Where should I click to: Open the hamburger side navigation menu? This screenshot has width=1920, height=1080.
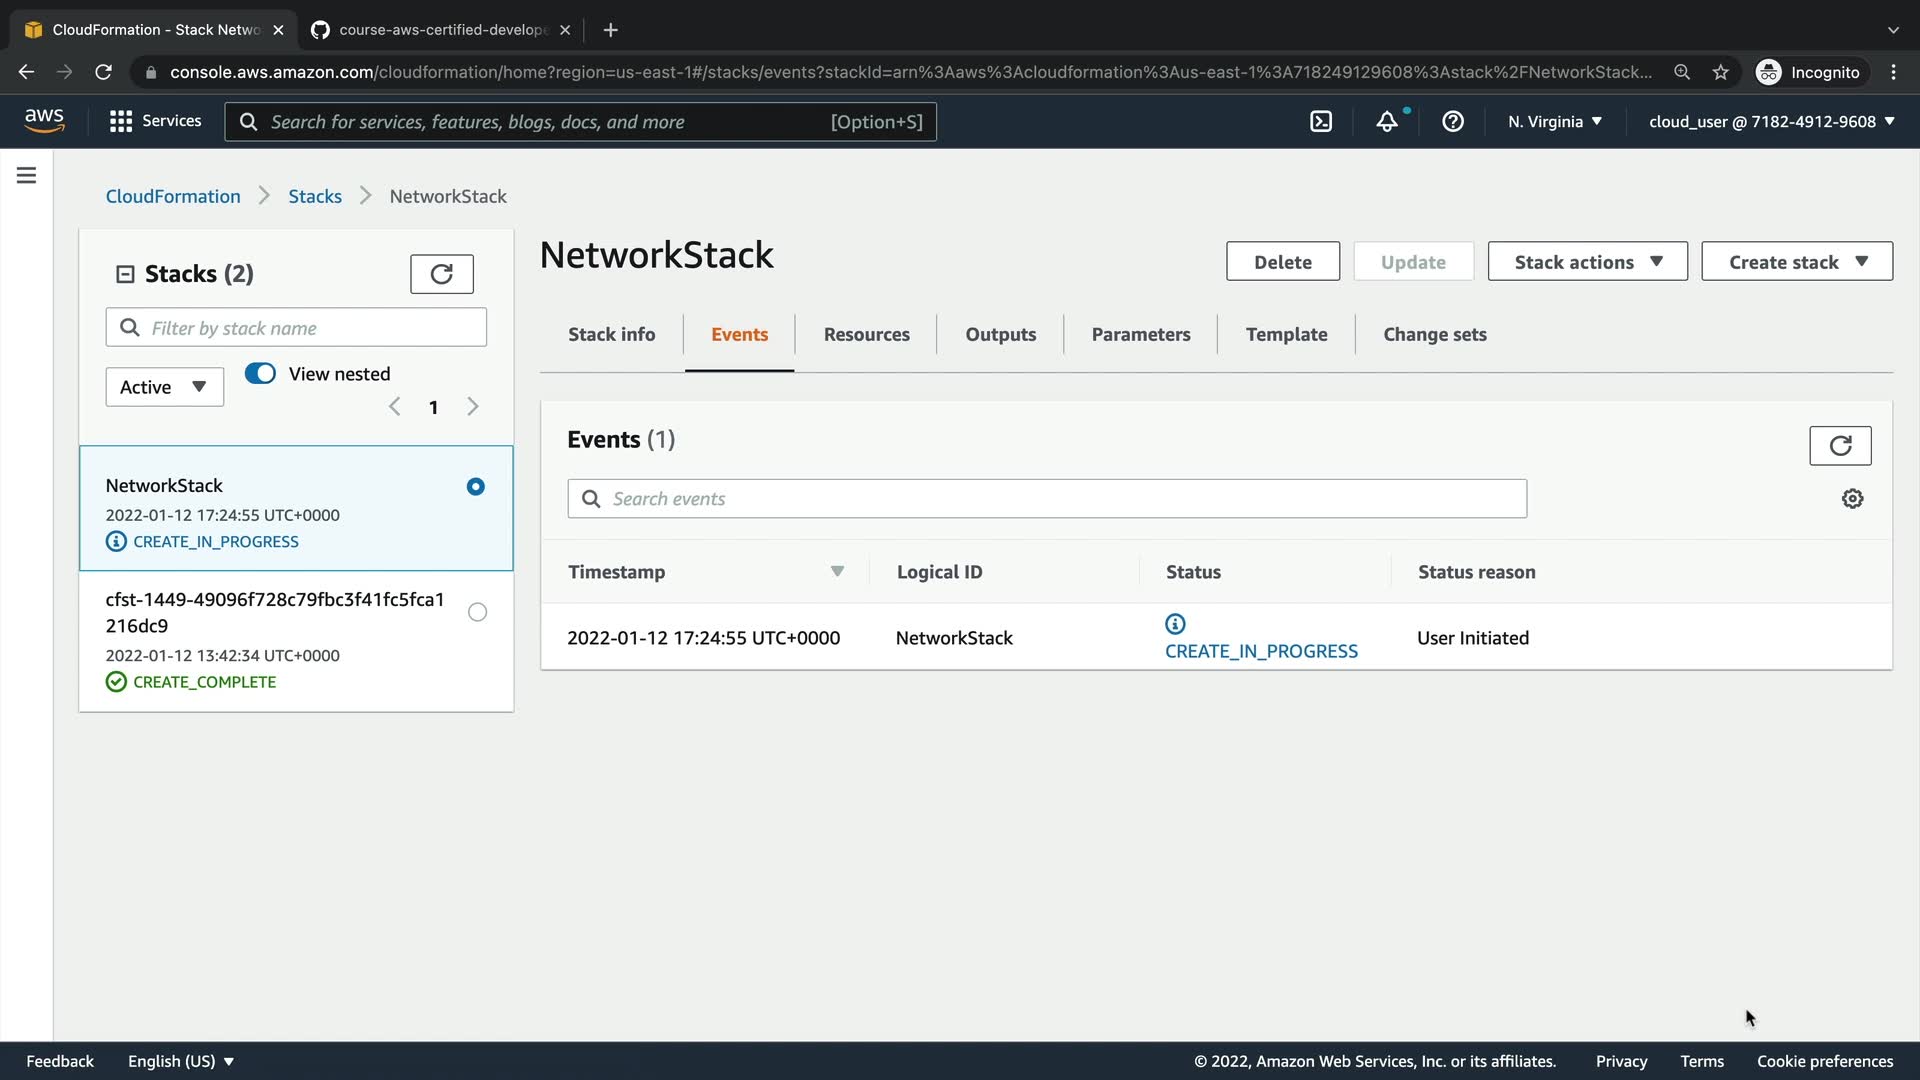tap(27, 176)
